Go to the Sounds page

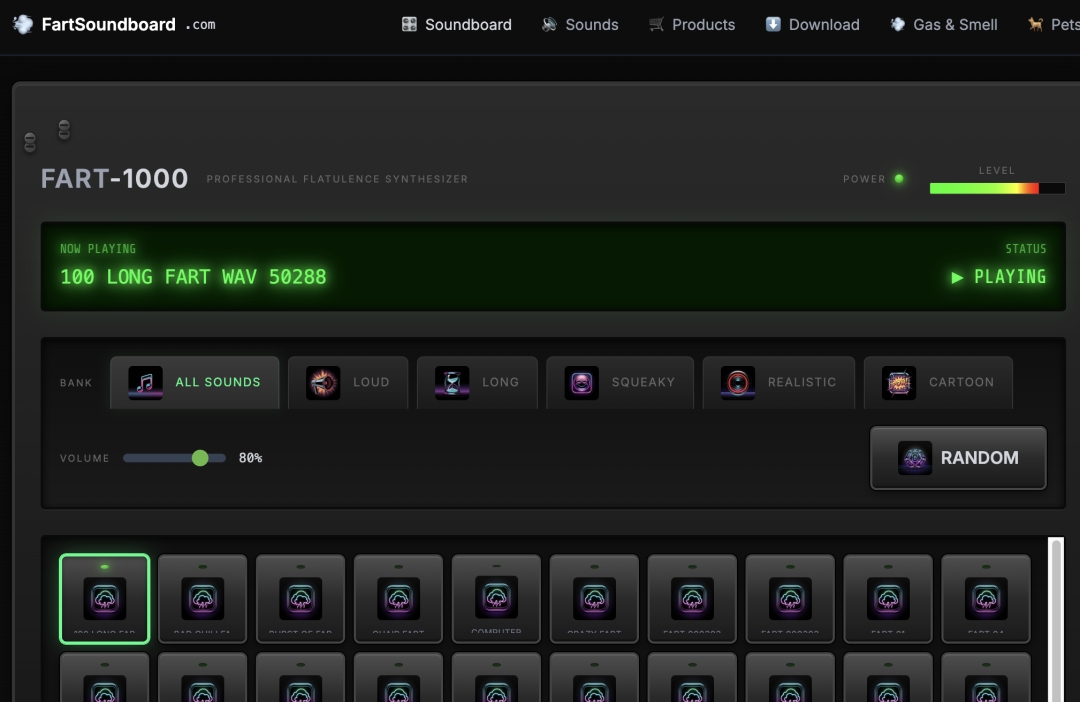580,25
